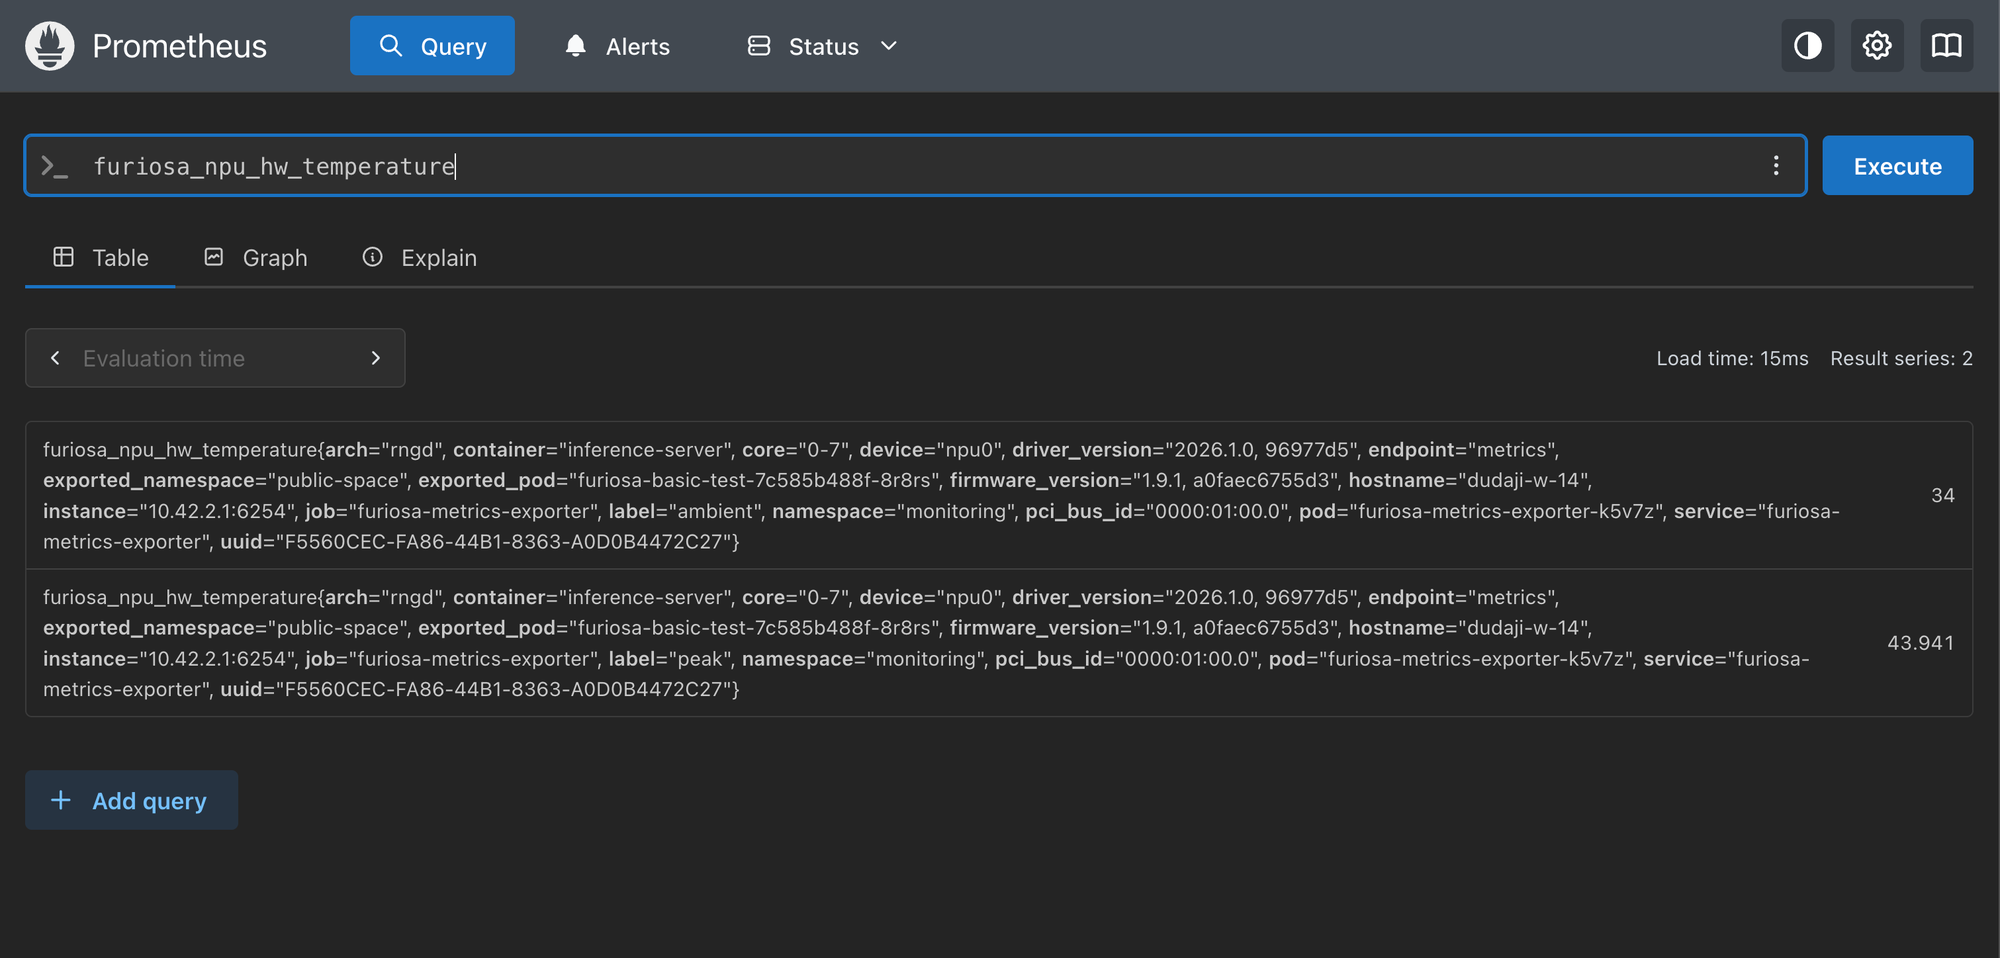Click the bell icon for Alerts

pyautogui.click(x=575, y=46)
